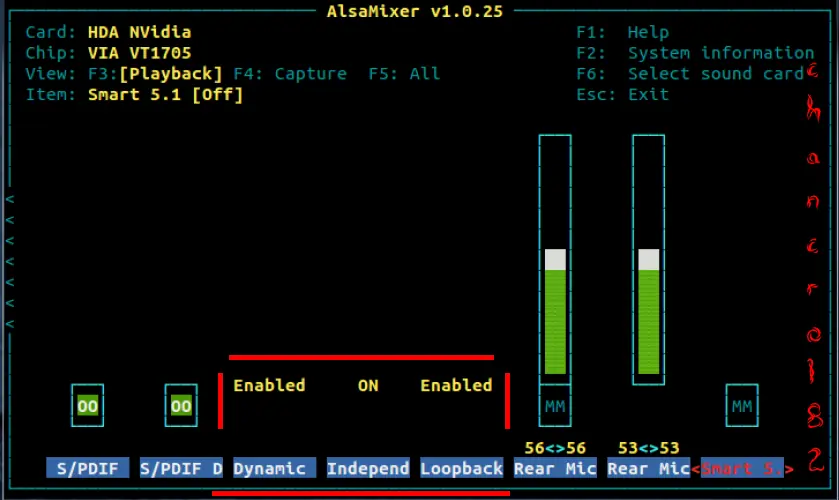This screenshot has height=500, width=839.
Task: Switch to the F4: Capture view
Action: 290,74
